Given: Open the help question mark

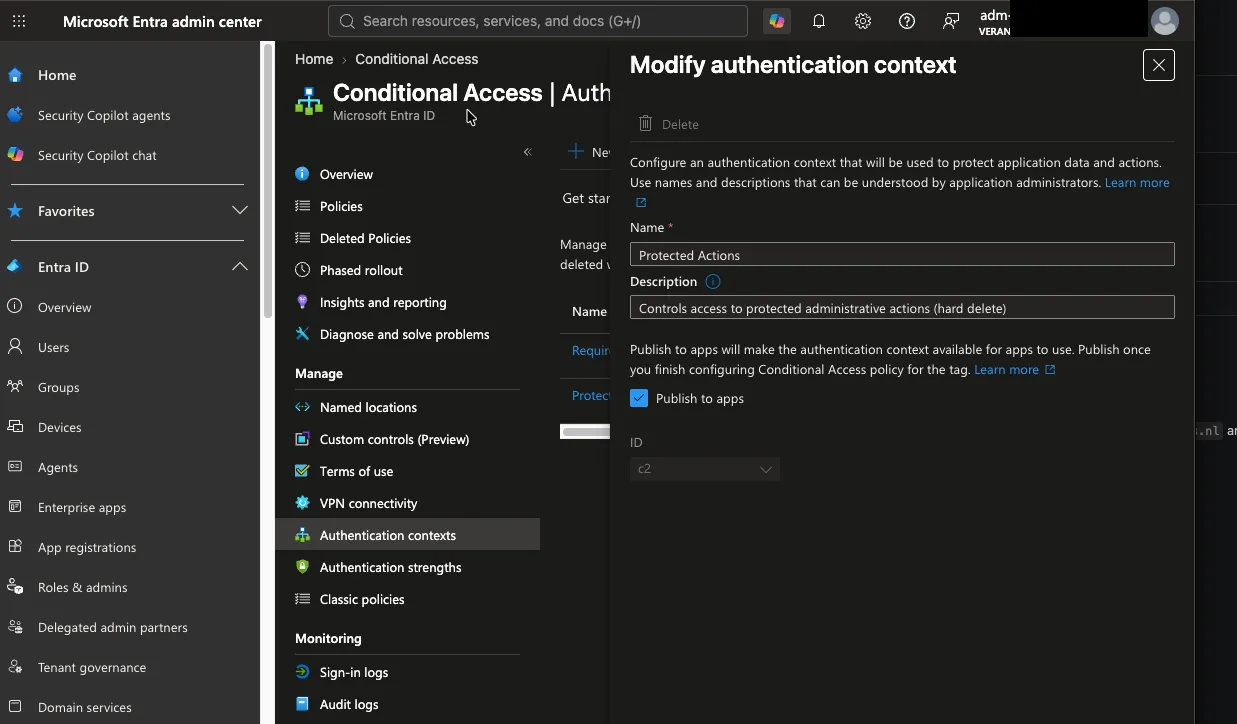Looking at the screenshot, I should (907, 21).
